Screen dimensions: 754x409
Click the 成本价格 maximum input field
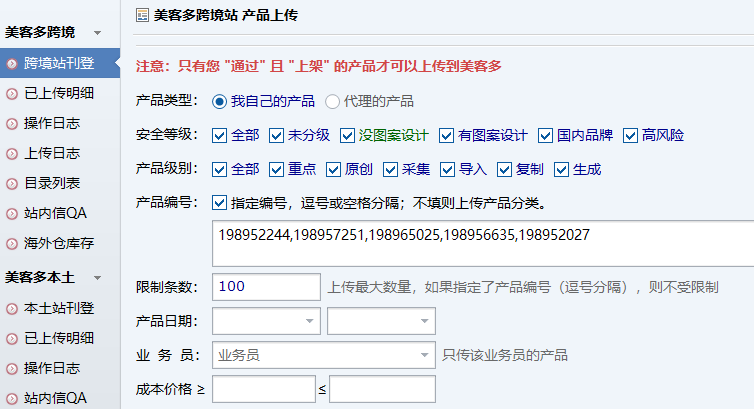pos(382,389)
